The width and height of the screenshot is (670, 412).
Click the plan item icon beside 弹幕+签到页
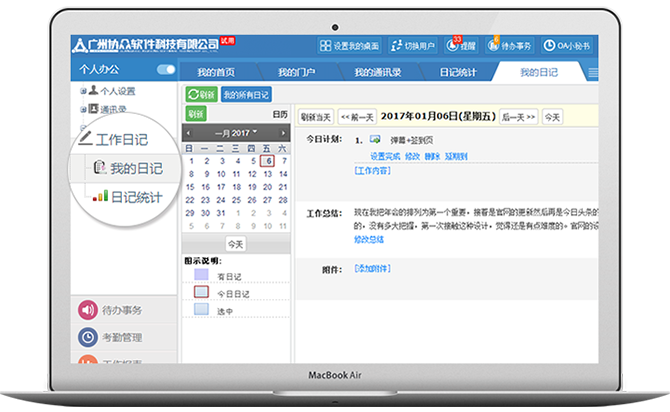click(x=375, y=139)
